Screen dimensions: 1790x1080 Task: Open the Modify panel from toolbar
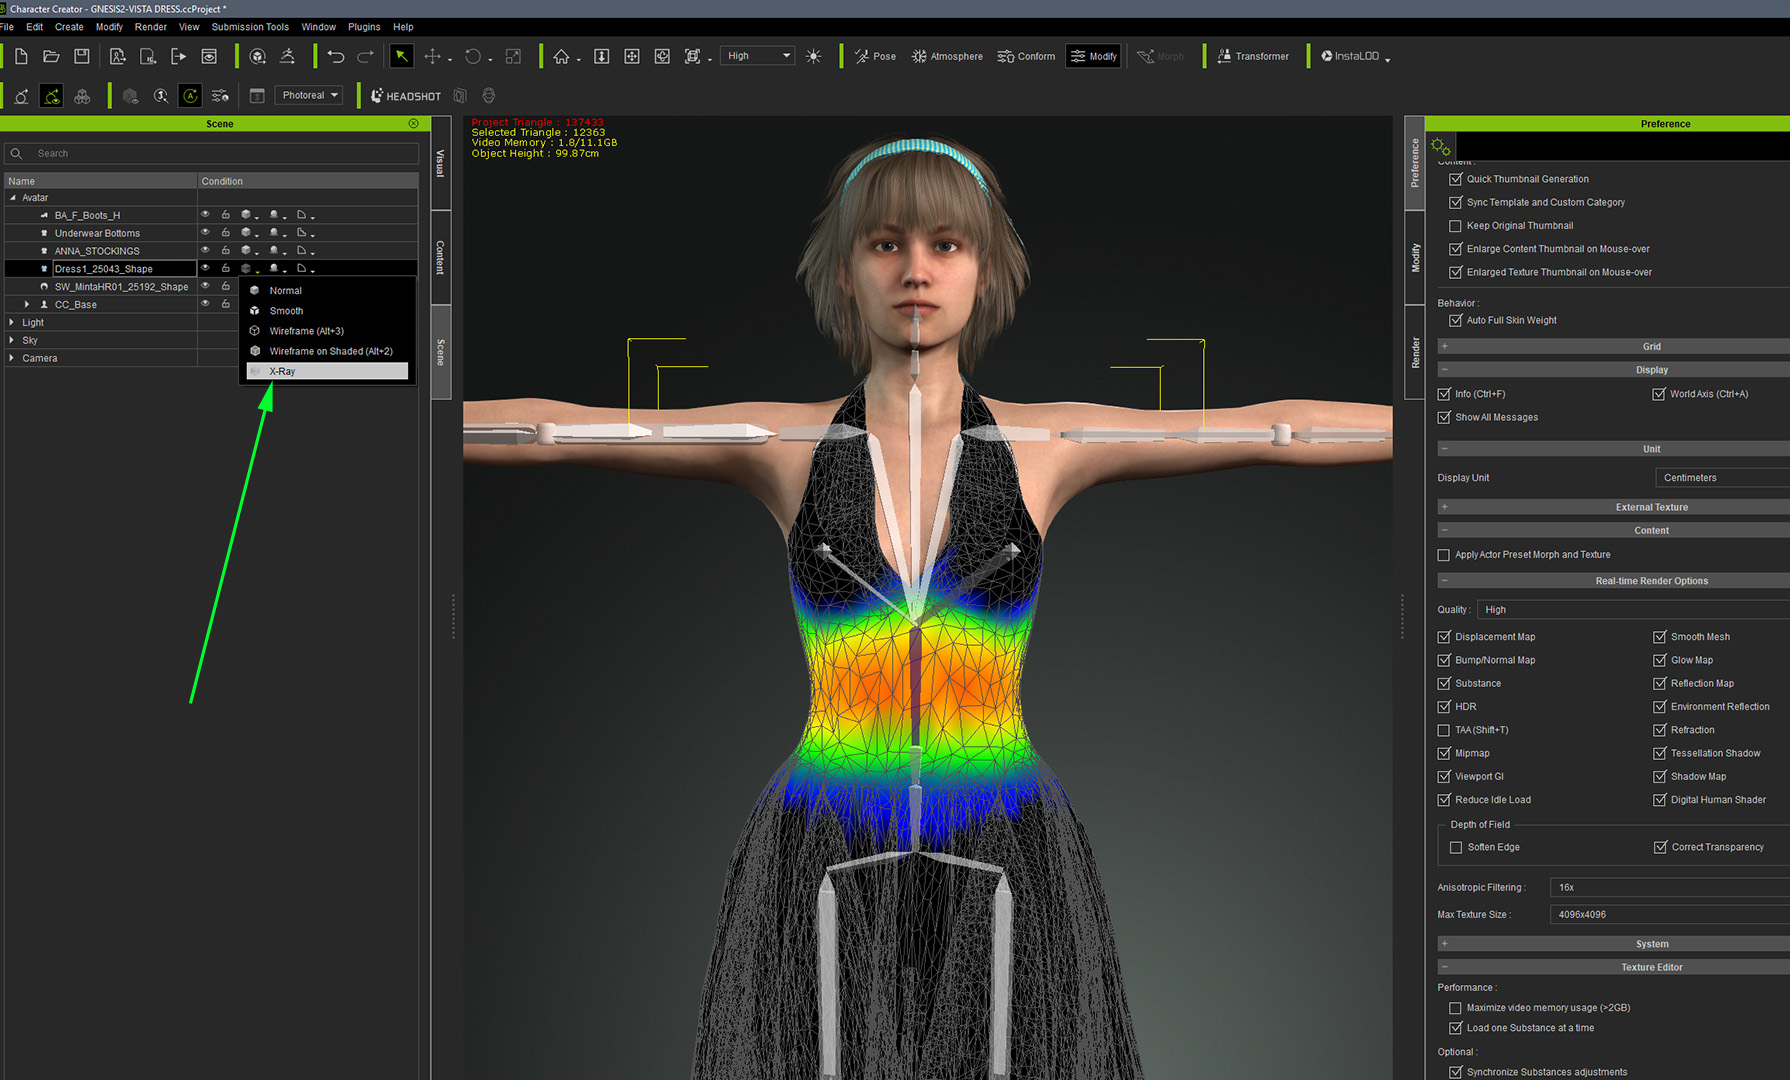(x=1093, y=56)
